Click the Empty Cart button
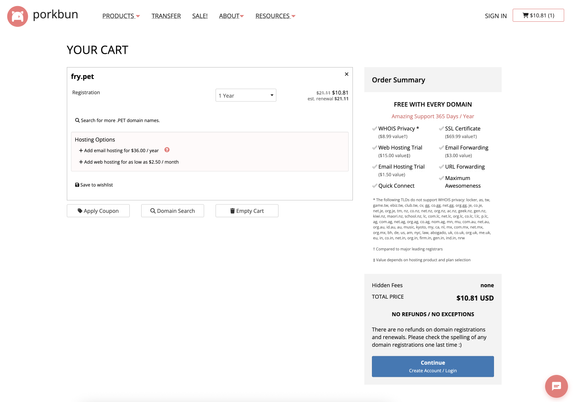 [x=247, y=211]
